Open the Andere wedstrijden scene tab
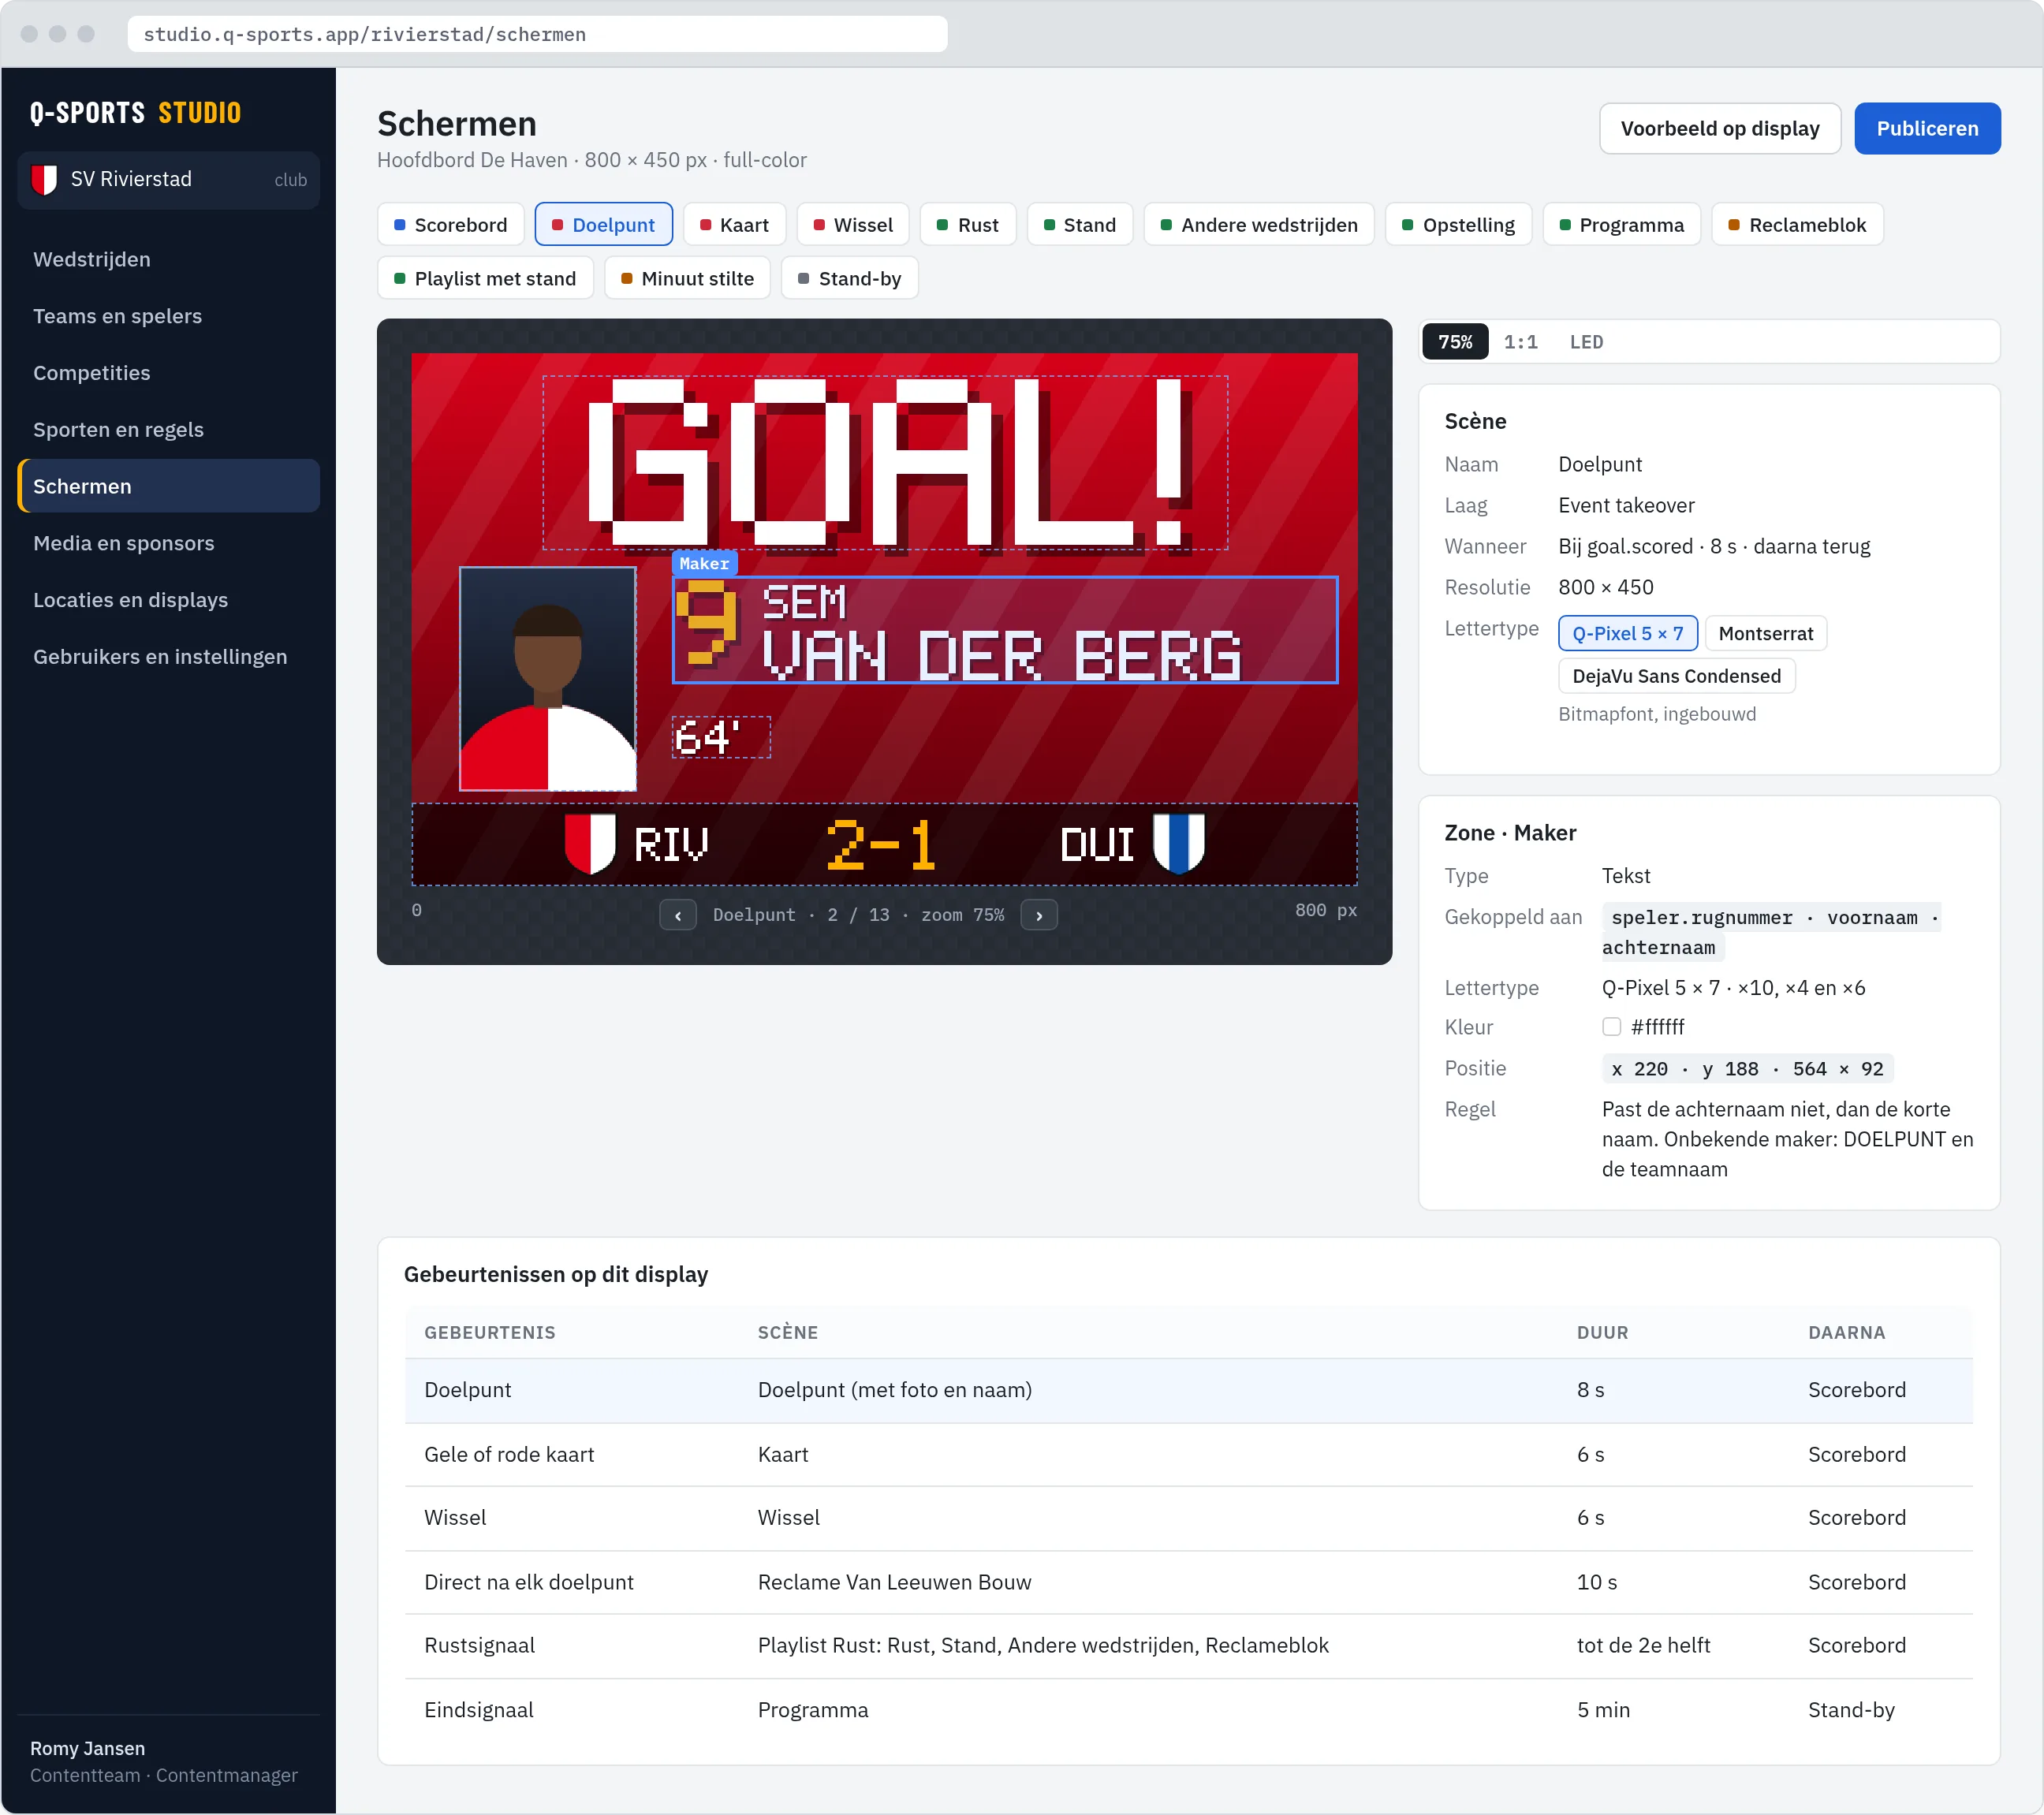 click(1259, 225)
